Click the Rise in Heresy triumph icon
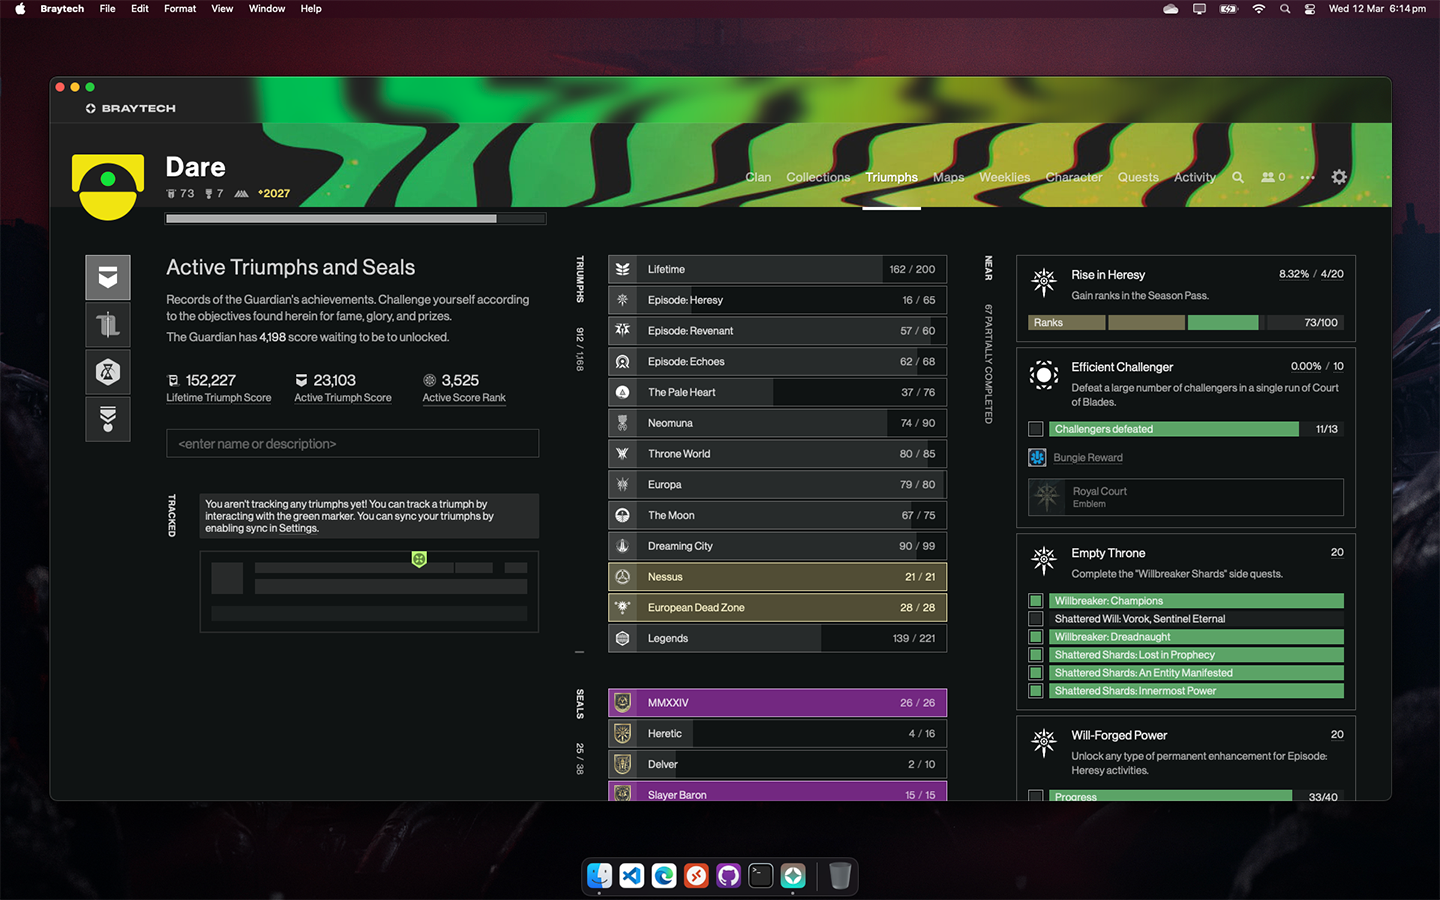The image size is (1440, 900). (1044, 283)
